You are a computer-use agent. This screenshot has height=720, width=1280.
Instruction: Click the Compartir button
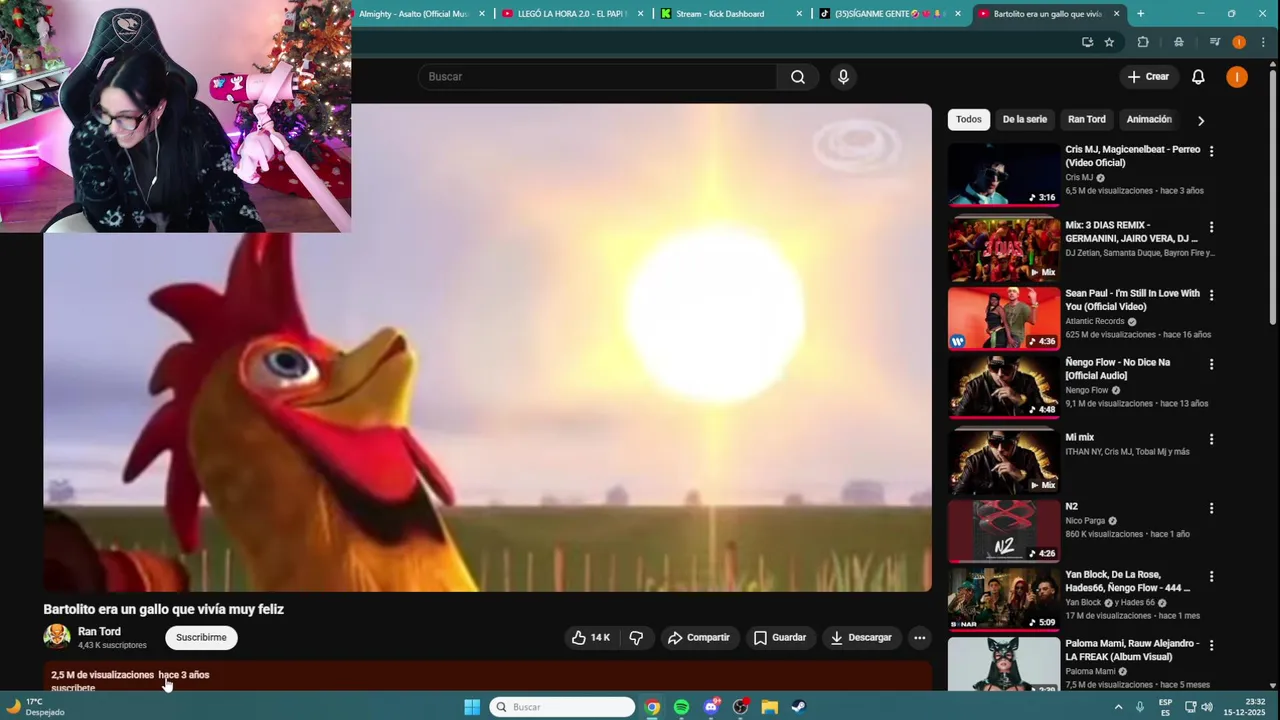(x=699, y=637)
